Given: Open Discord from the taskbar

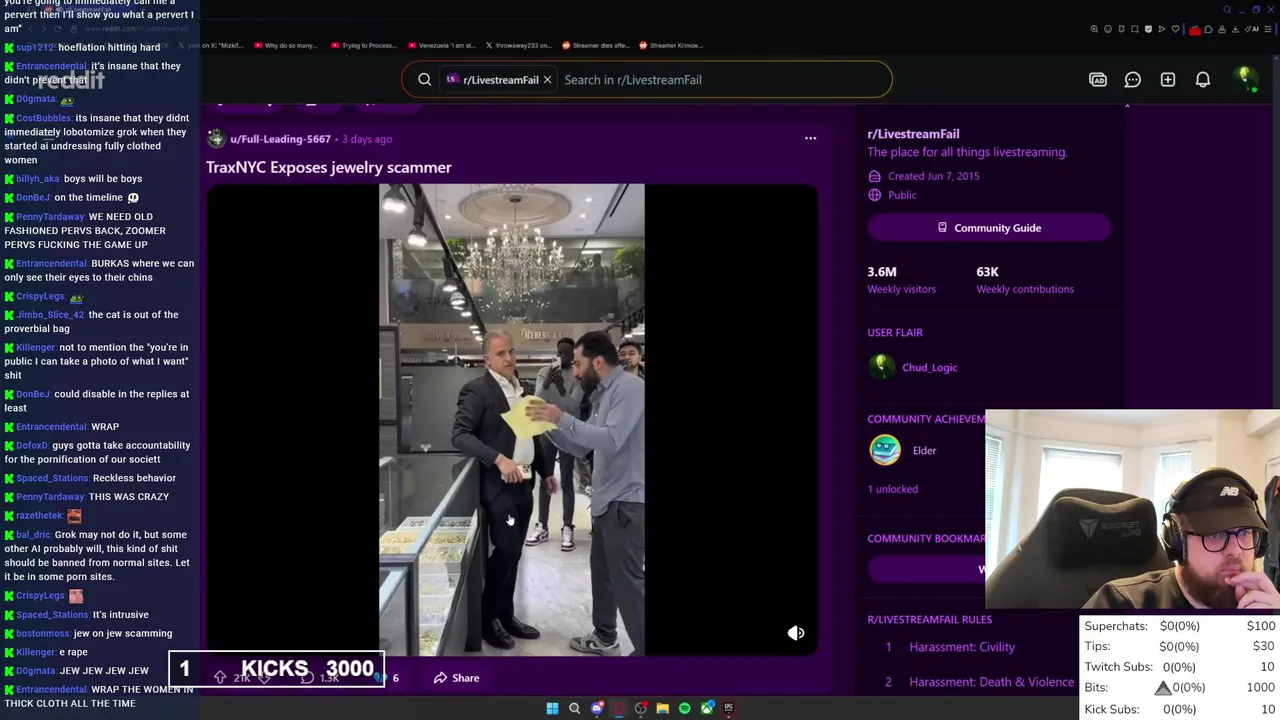Looking at the screenshot, I should 597,709.
